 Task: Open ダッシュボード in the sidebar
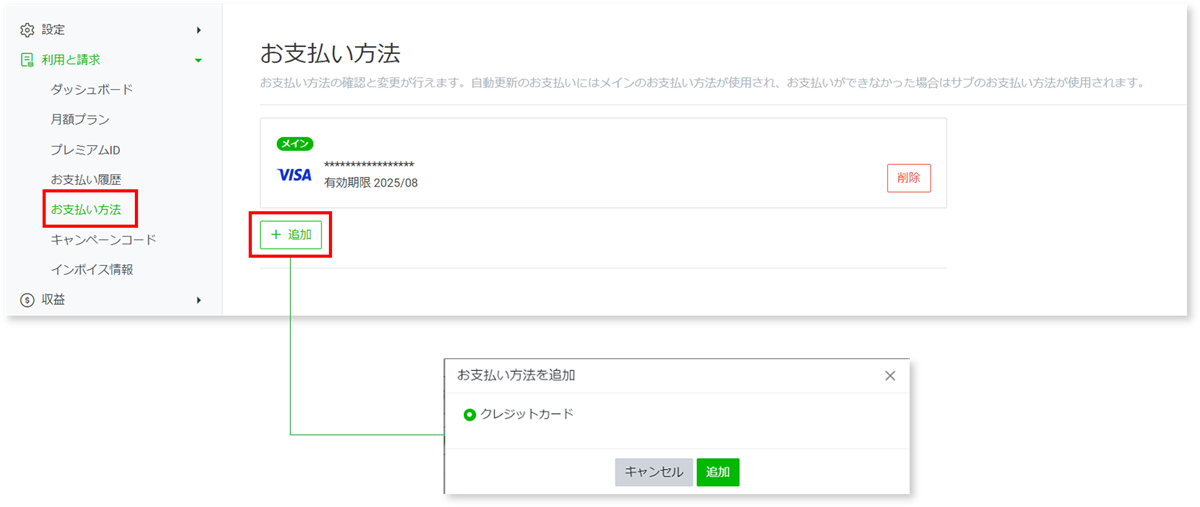[91, 90]
